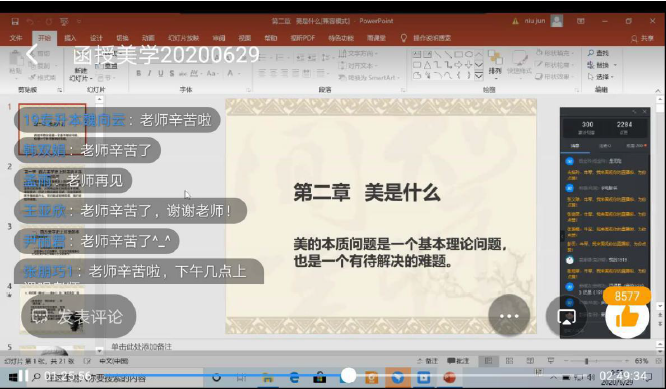Collapse the ribbon with the chevron
The height and width of the screenshot is (389, 666).
[658, 90]
